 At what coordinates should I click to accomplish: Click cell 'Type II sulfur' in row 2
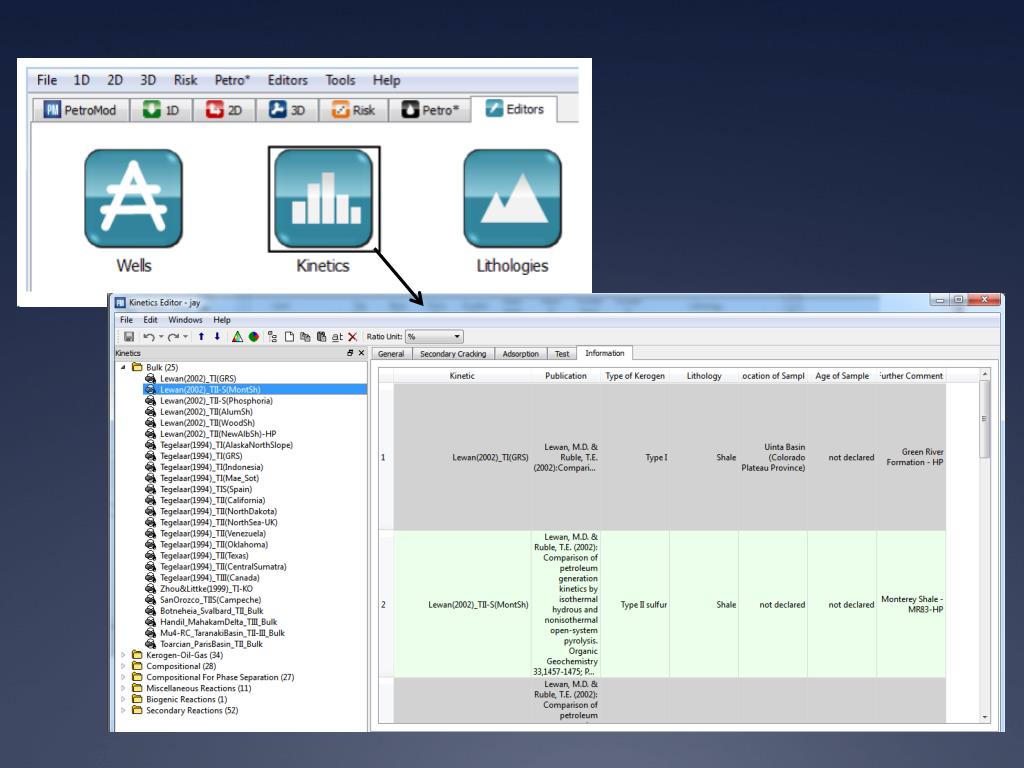[x=635, y=604]
